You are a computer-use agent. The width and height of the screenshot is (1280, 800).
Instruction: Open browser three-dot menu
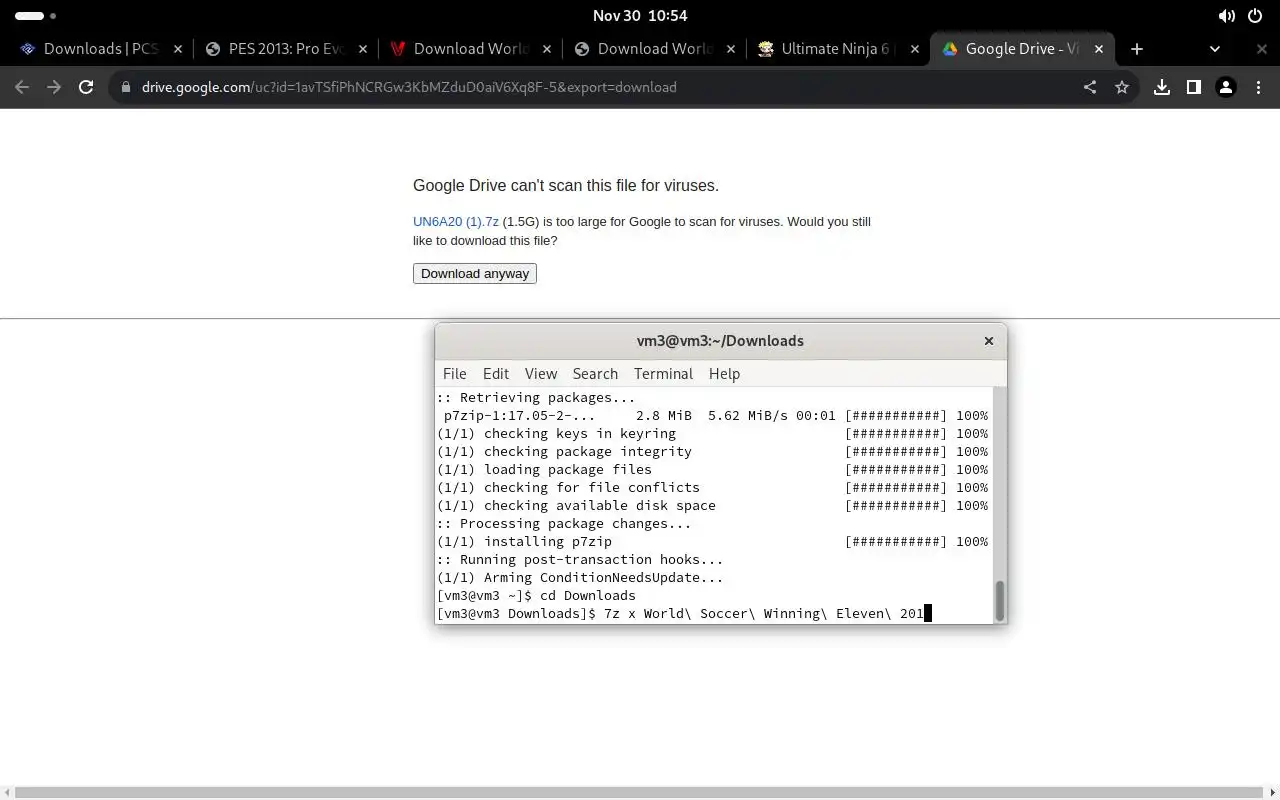click(x=1258, y=87)
